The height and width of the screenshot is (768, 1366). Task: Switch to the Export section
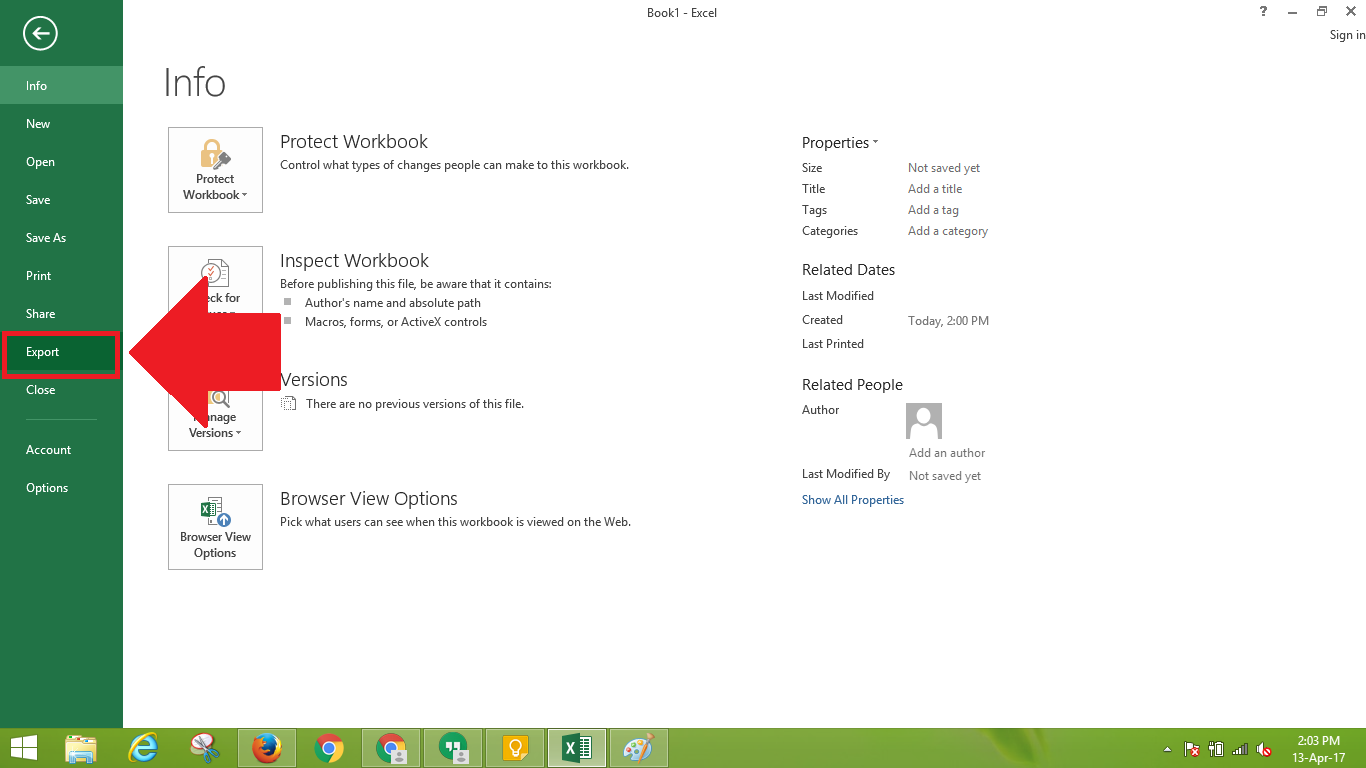42,351
